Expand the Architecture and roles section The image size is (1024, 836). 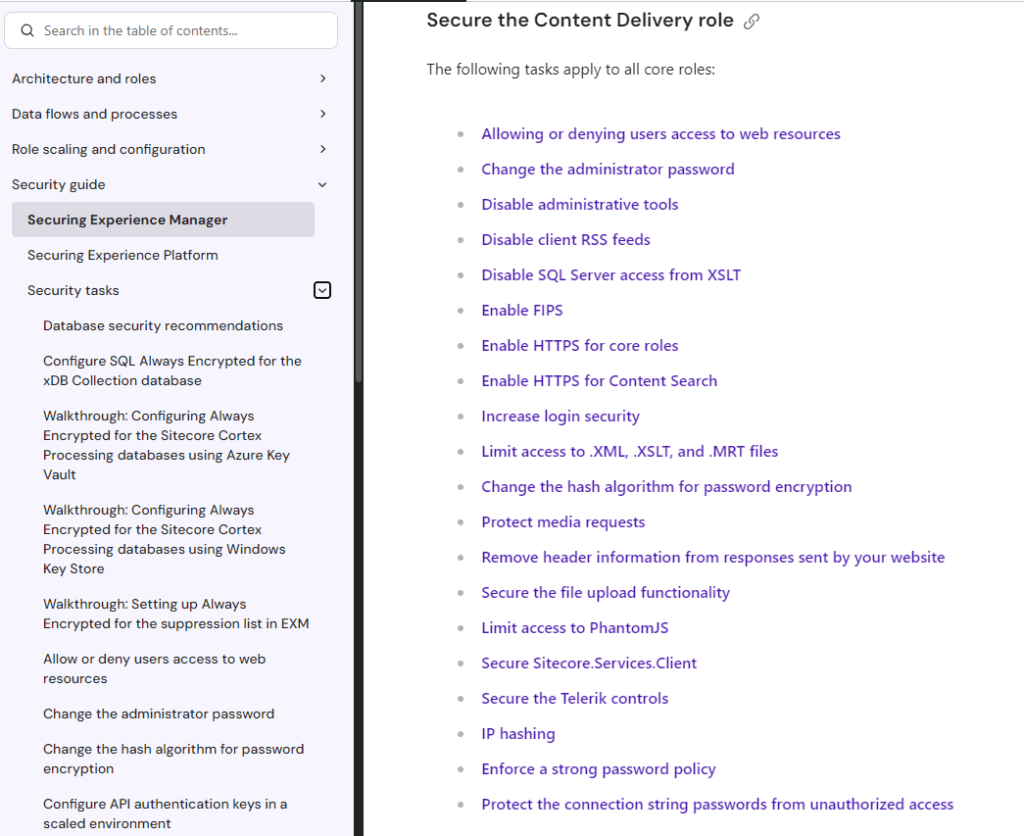[322, 79]
